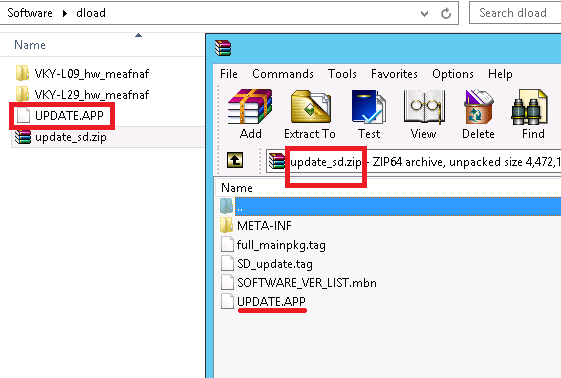
Task: Click the full_mainpkg.tag file icon
Action: pyautogui.click(x=227, y=245)
